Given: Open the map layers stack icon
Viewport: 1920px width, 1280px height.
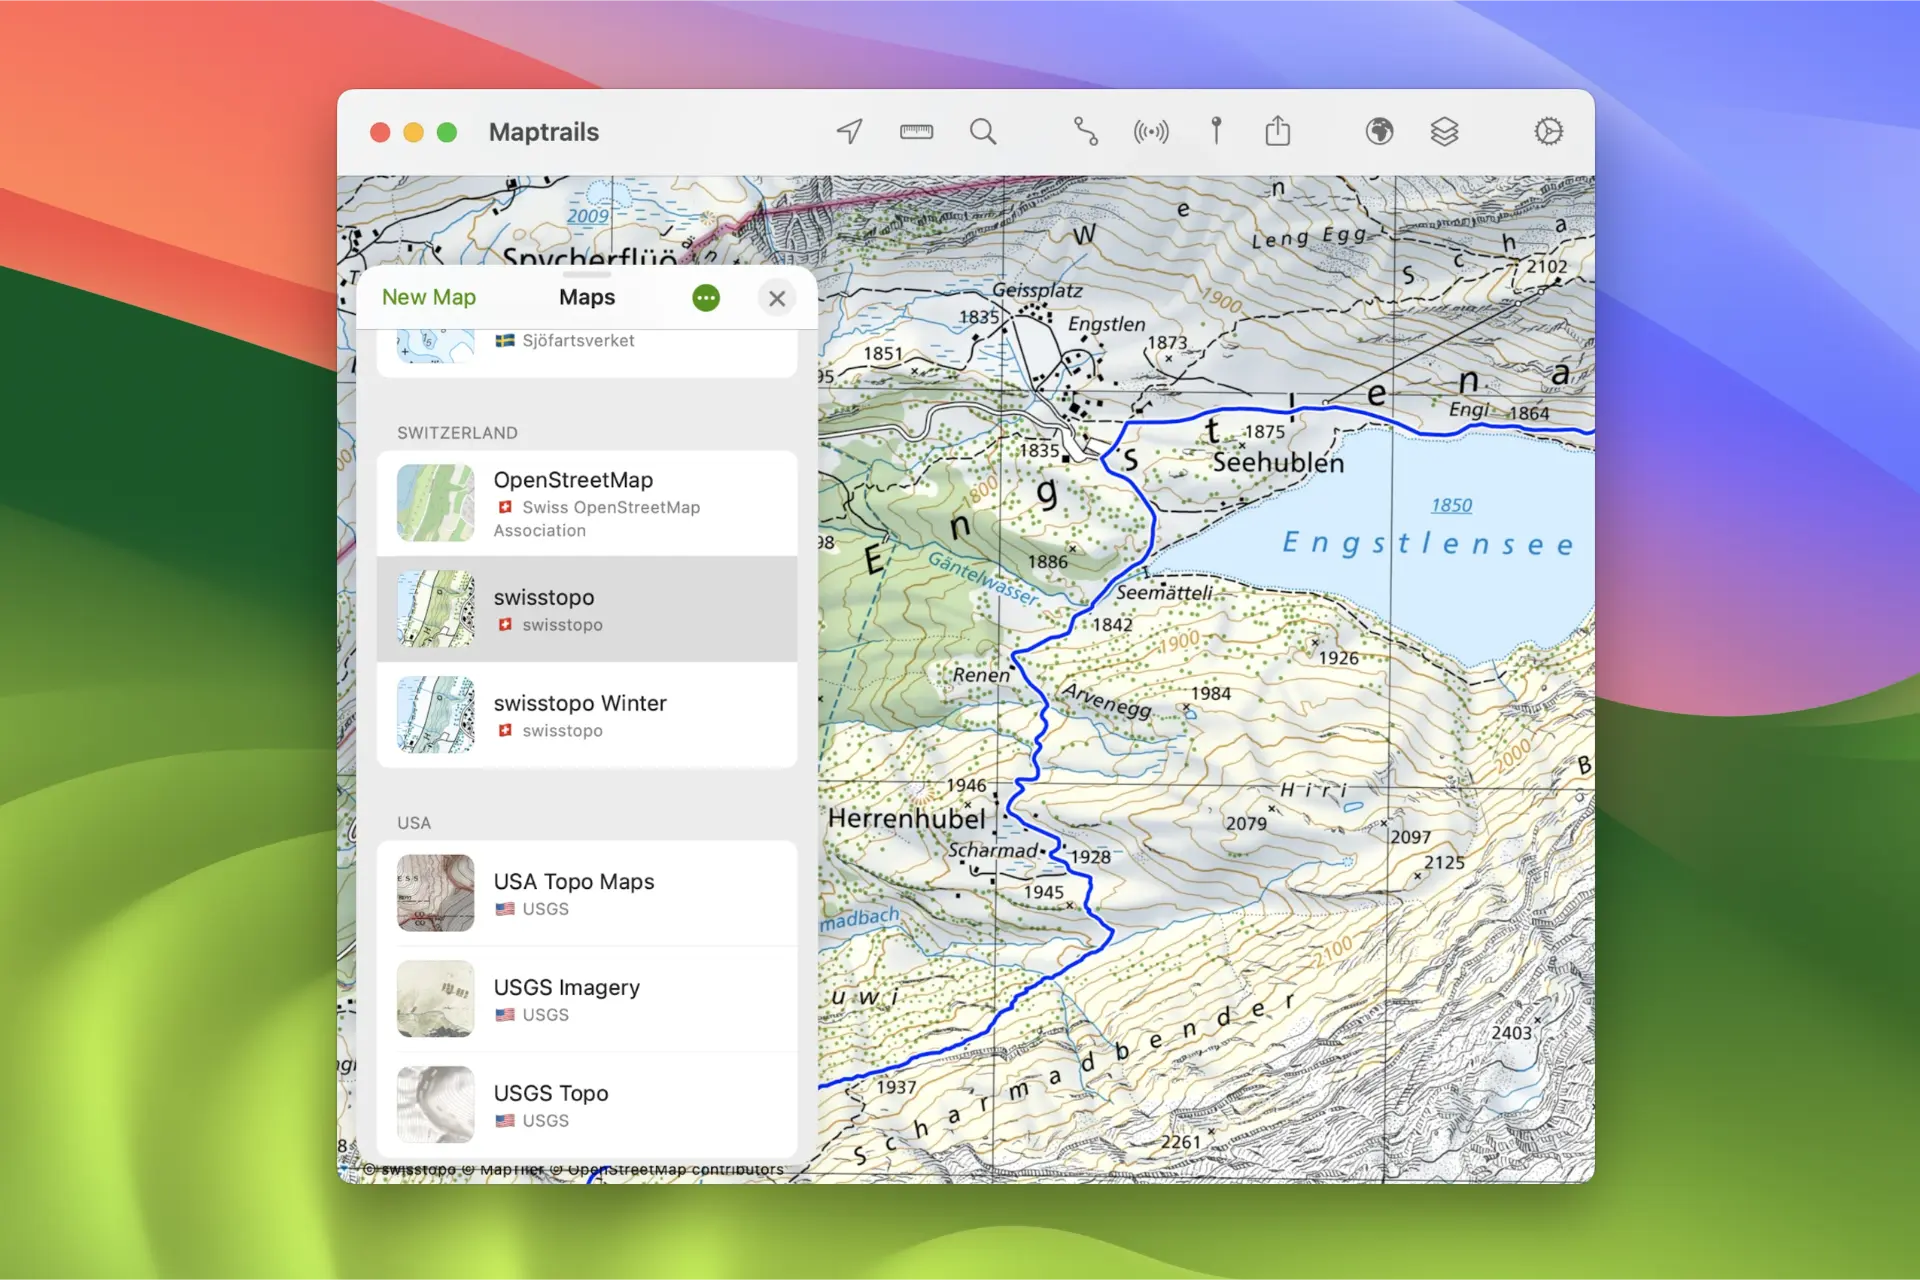Looking at the screenshot, I should 1444,131.
